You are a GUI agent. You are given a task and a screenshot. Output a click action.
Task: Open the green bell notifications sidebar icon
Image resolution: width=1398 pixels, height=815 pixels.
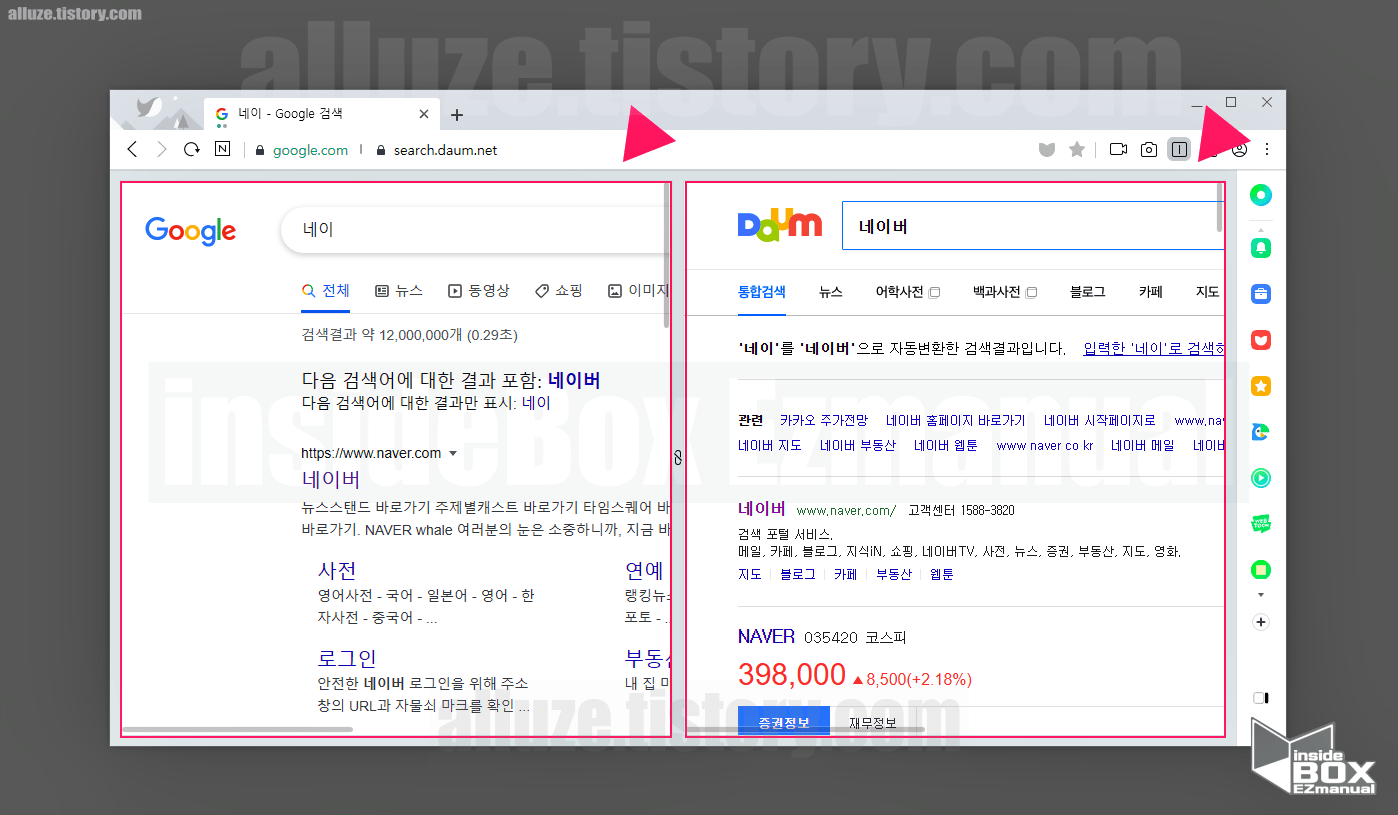click(x=1261, y=247)
